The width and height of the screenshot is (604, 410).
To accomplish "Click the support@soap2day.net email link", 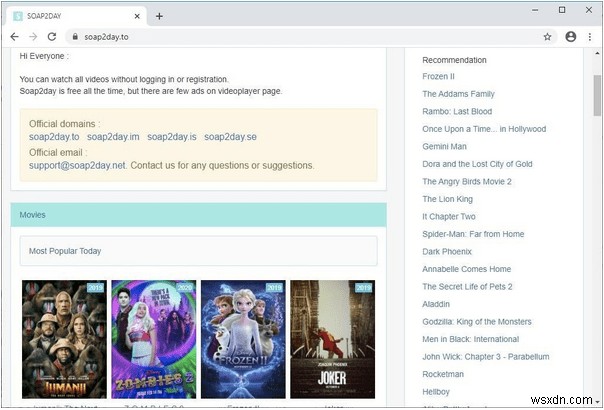I will pos(77,165).
